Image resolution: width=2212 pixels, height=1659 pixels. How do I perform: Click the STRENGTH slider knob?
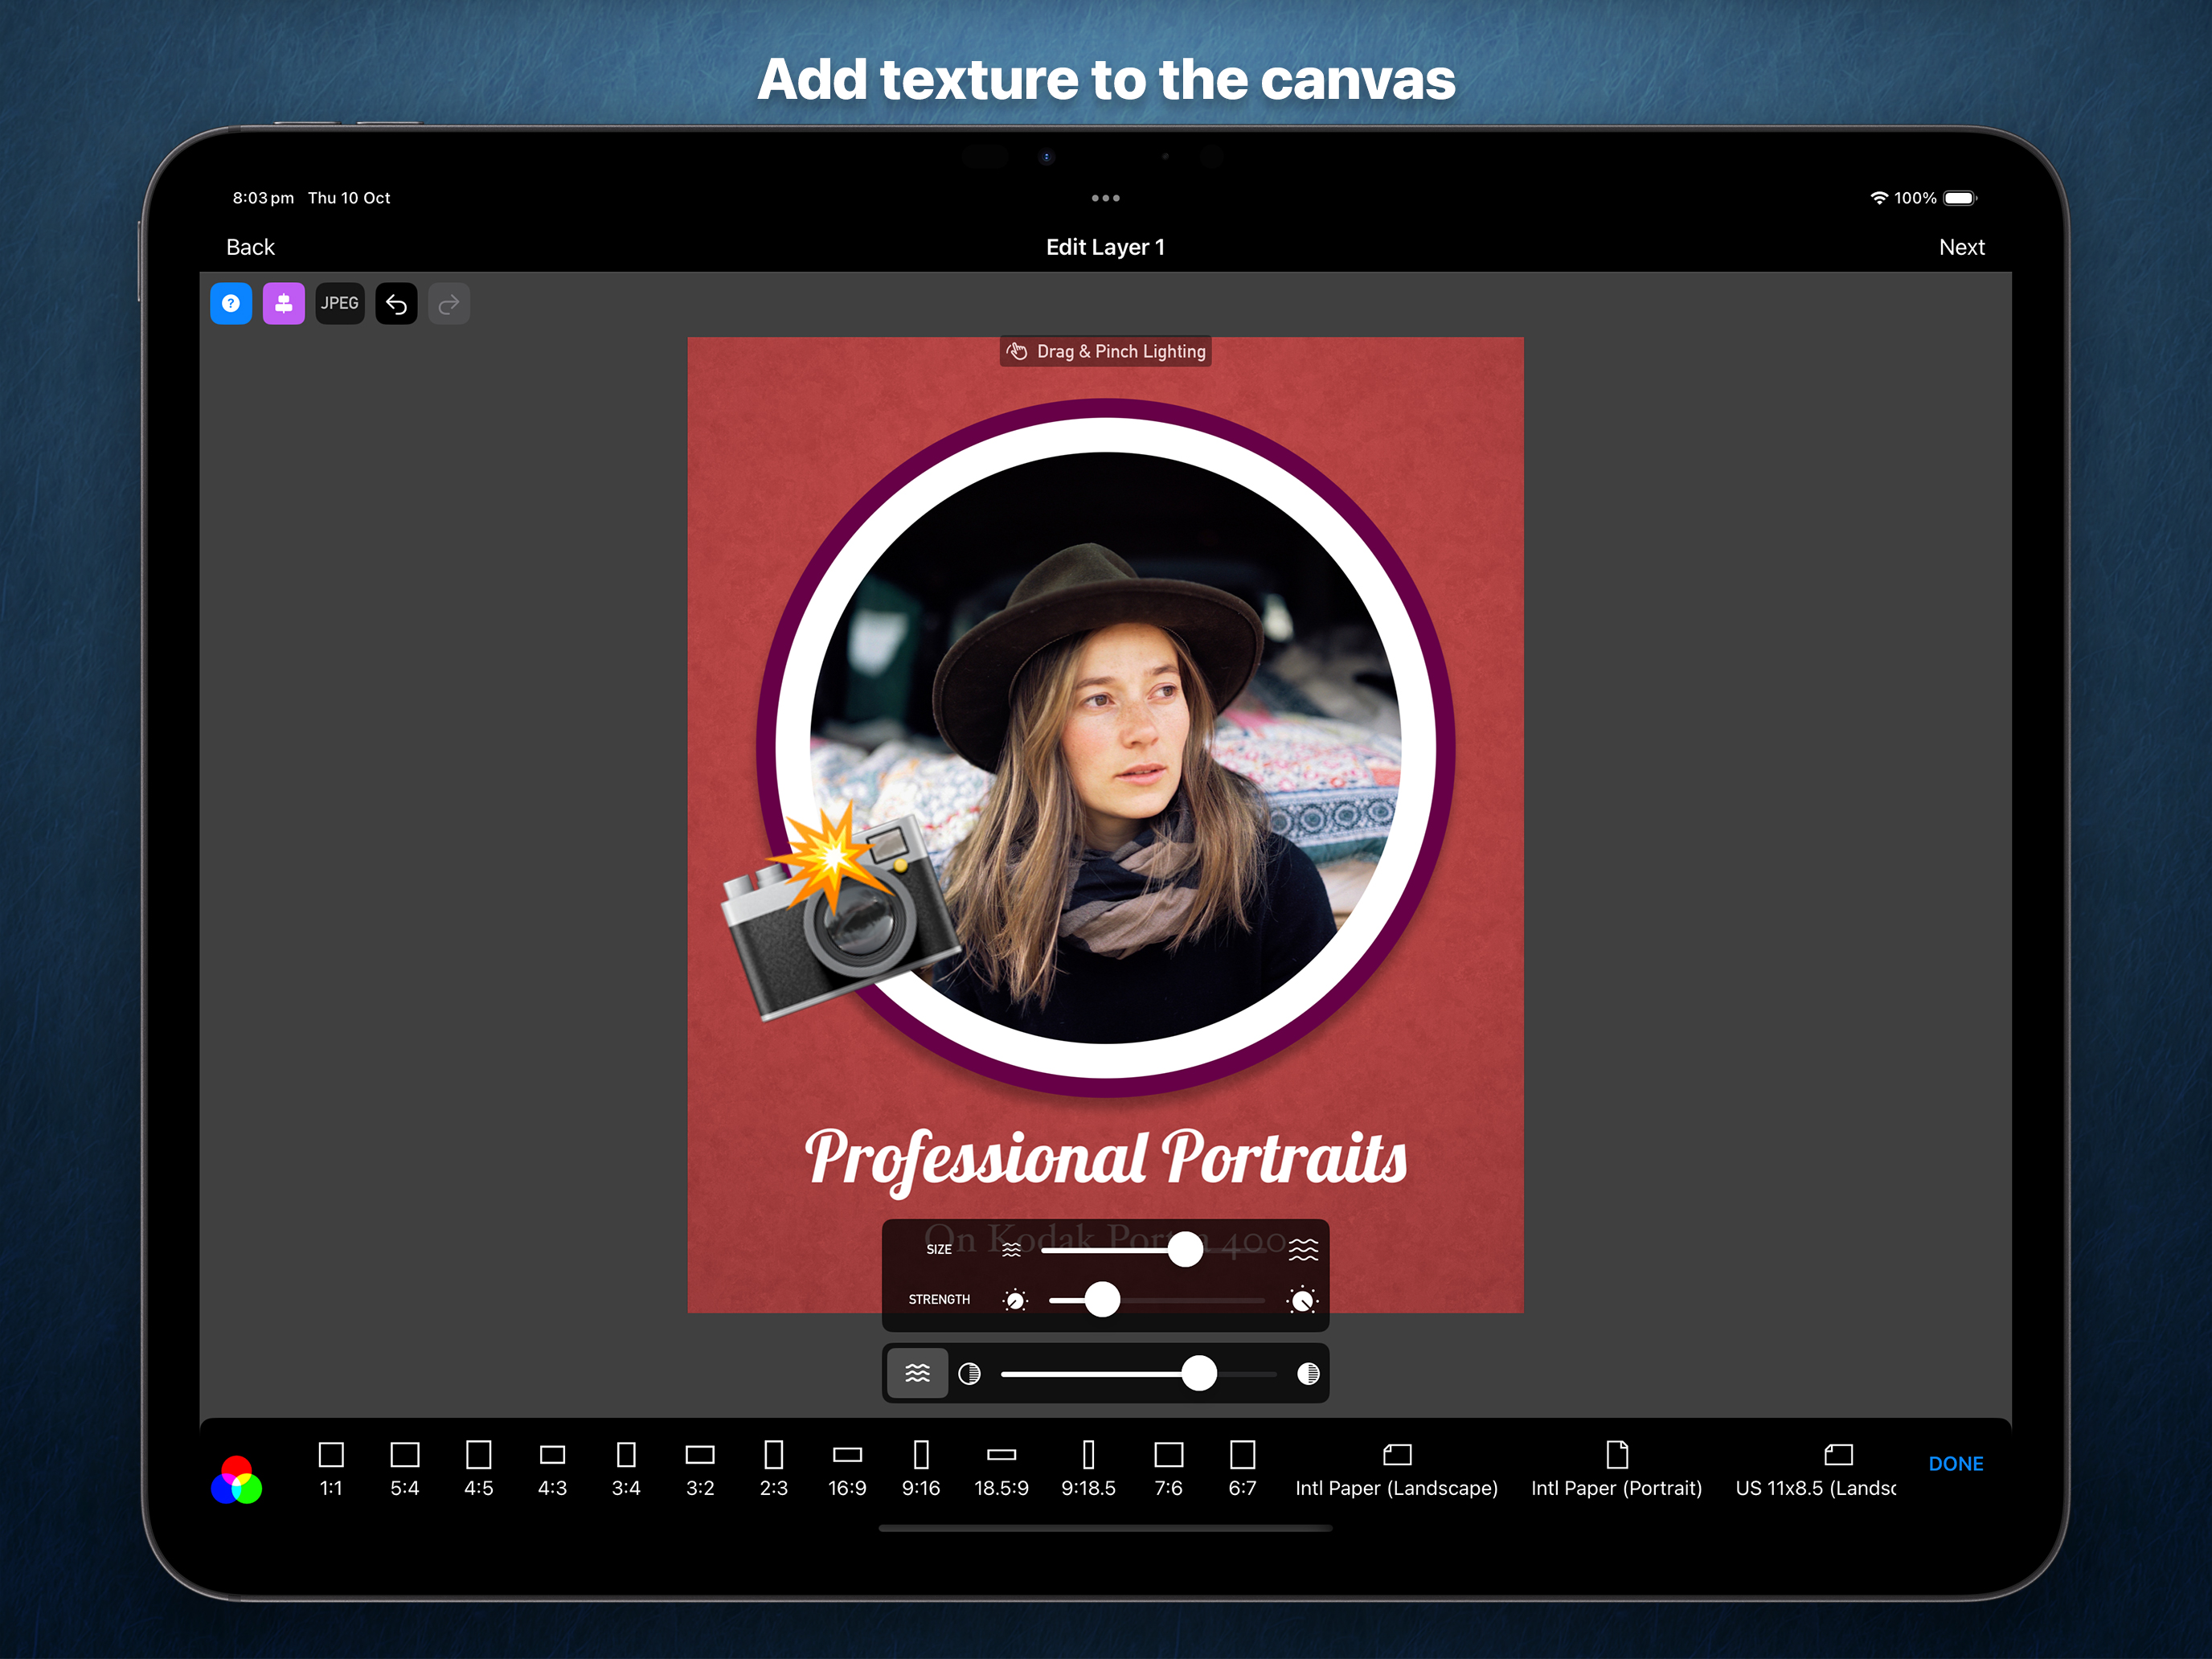tap(1102, 1299)
